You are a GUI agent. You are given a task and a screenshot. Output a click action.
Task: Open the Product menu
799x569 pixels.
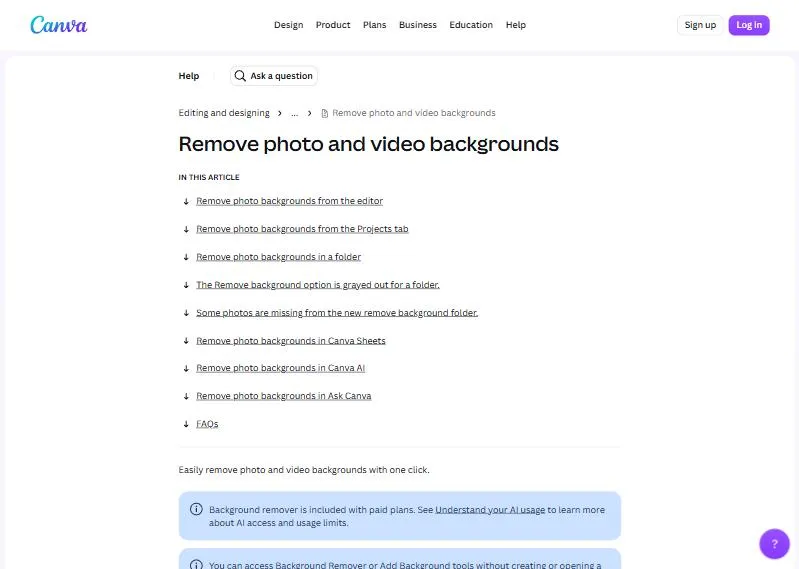pyautogui.click(x=333, y=25)
